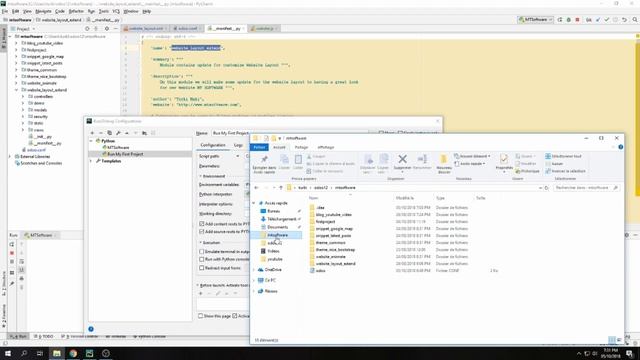Collapse Python node in Run/Debug configurations tree
The width and height of the screenshot is (640, 360).
pos(91,141)
